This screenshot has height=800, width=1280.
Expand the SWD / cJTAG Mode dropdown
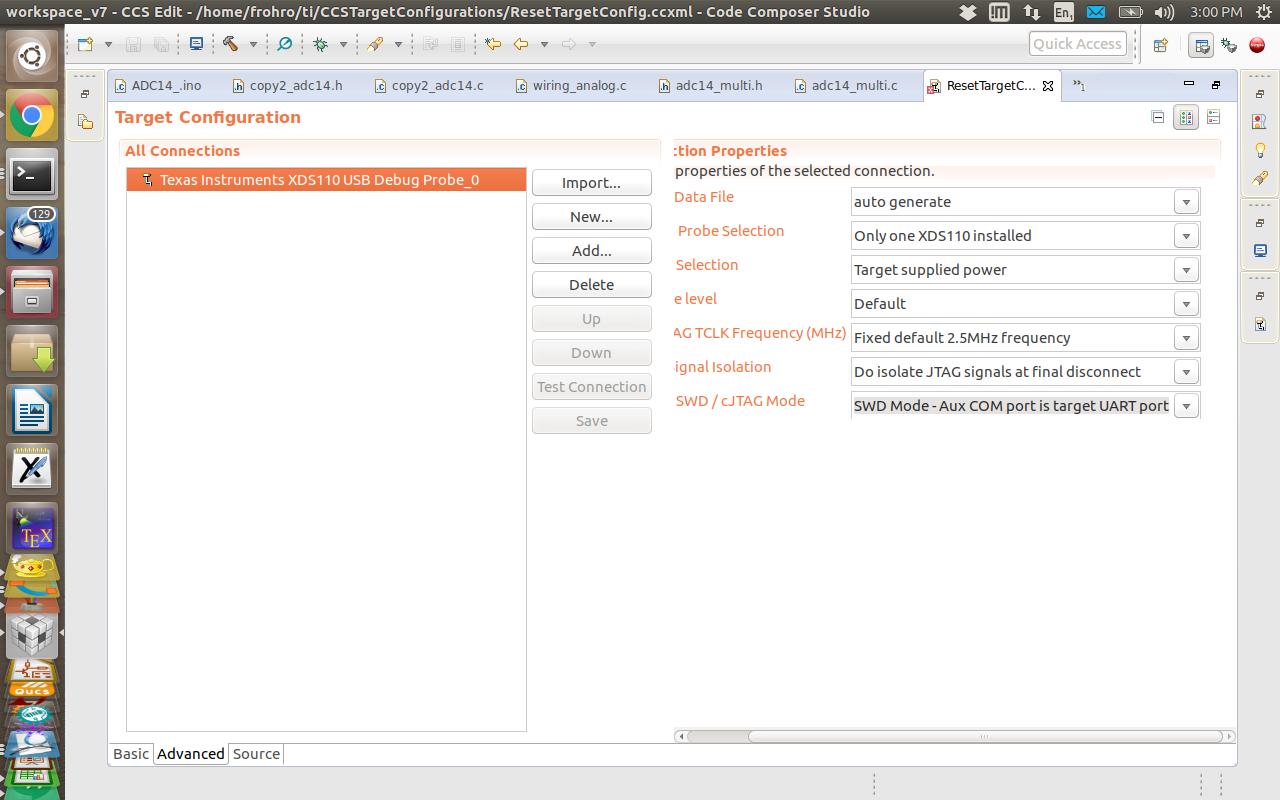coord(1186,406)
